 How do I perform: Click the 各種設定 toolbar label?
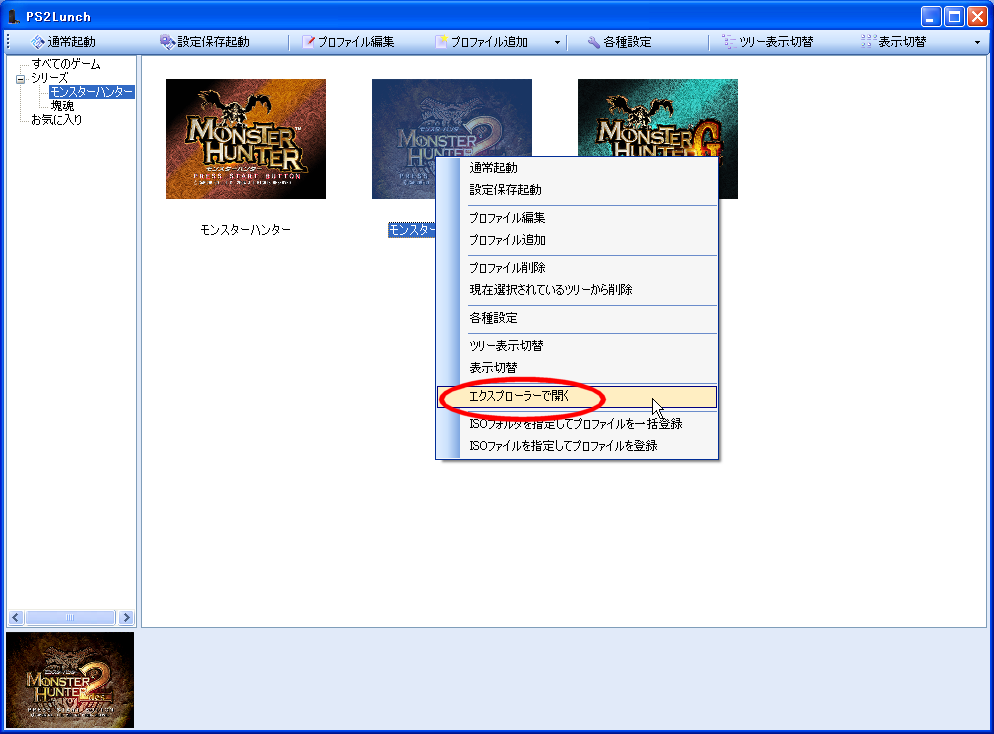[x=628, y=42]
